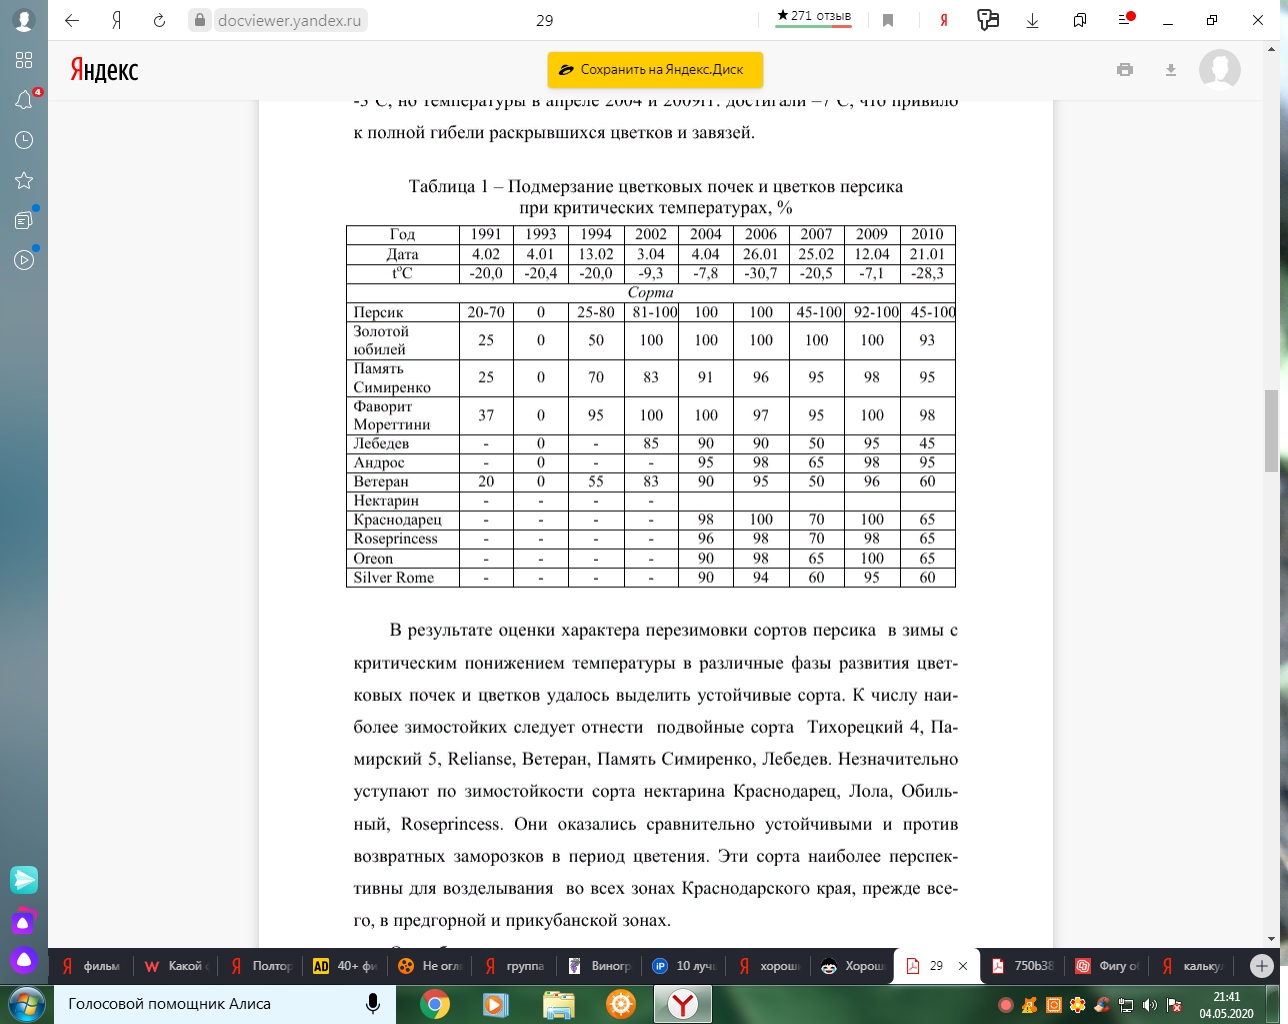The height and width of the screenshot is (1024, 1288).
Task: Click the Сорта header row in table
Action: tap(651, 293)
